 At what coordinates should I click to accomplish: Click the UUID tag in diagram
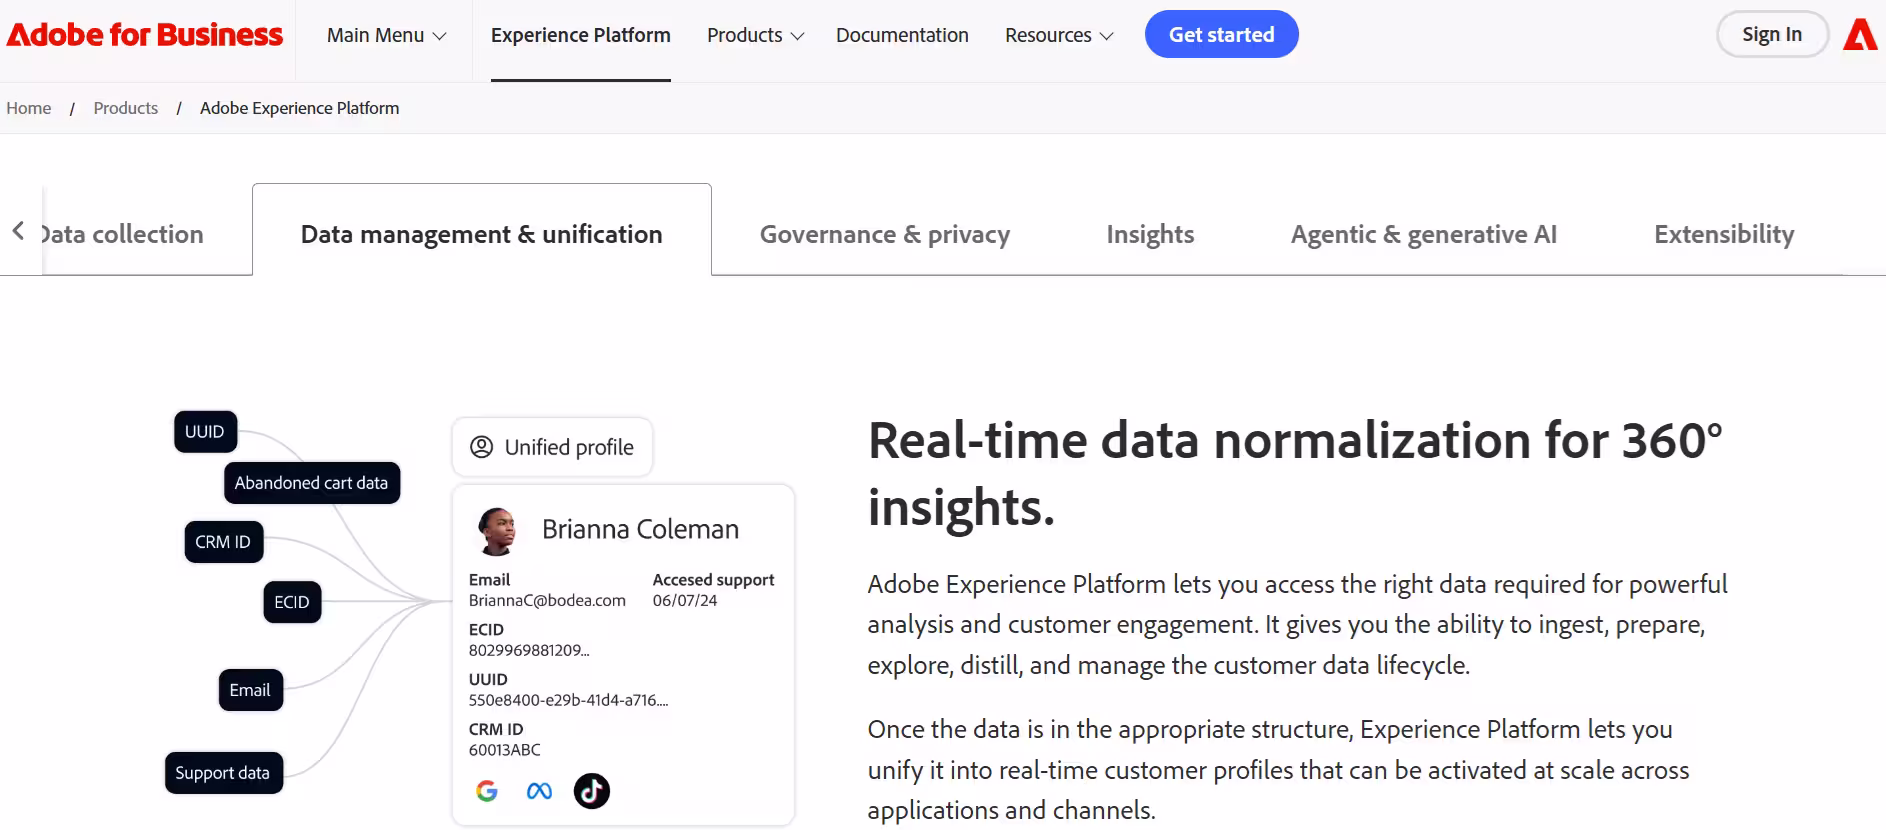click(205, 432)
